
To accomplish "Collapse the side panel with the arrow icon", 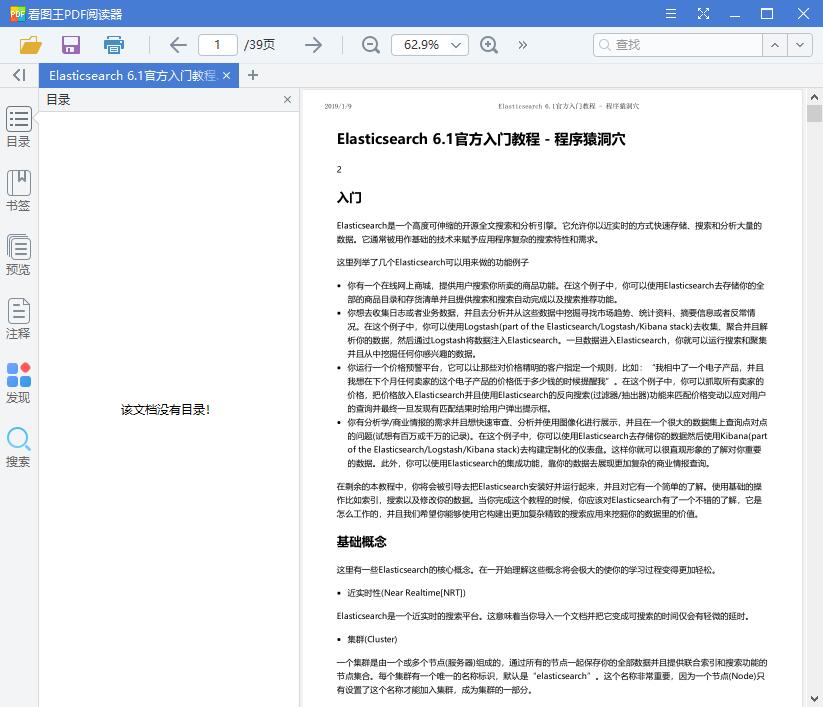I will [19, 76].
